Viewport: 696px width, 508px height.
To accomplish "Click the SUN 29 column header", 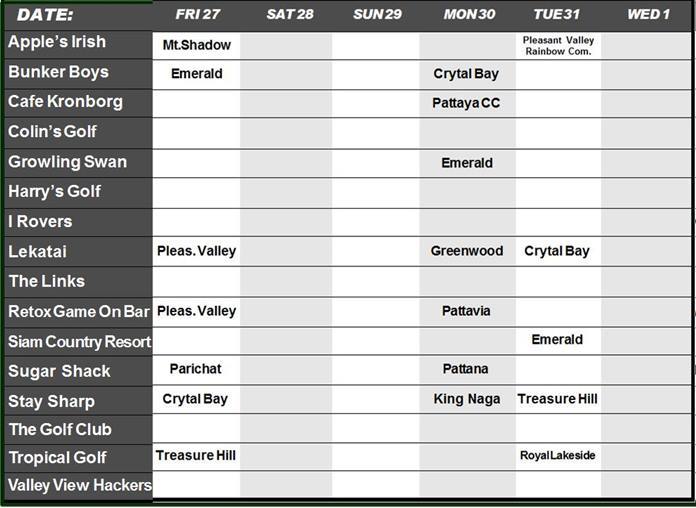I will click(377, 15).
